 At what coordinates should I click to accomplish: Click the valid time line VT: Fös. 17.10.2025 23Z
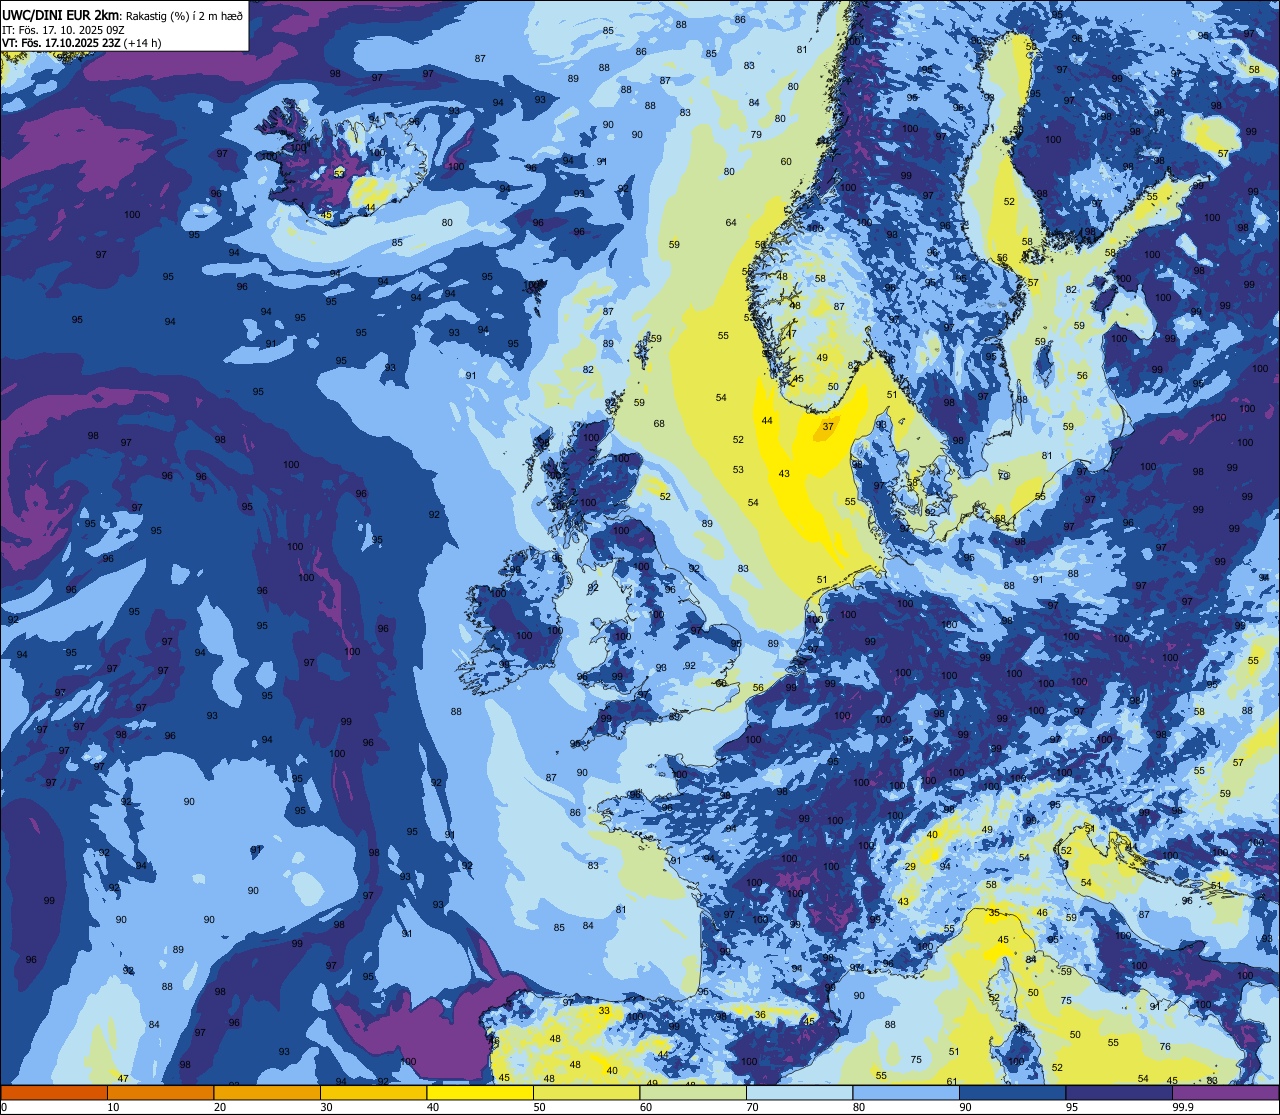62,43
